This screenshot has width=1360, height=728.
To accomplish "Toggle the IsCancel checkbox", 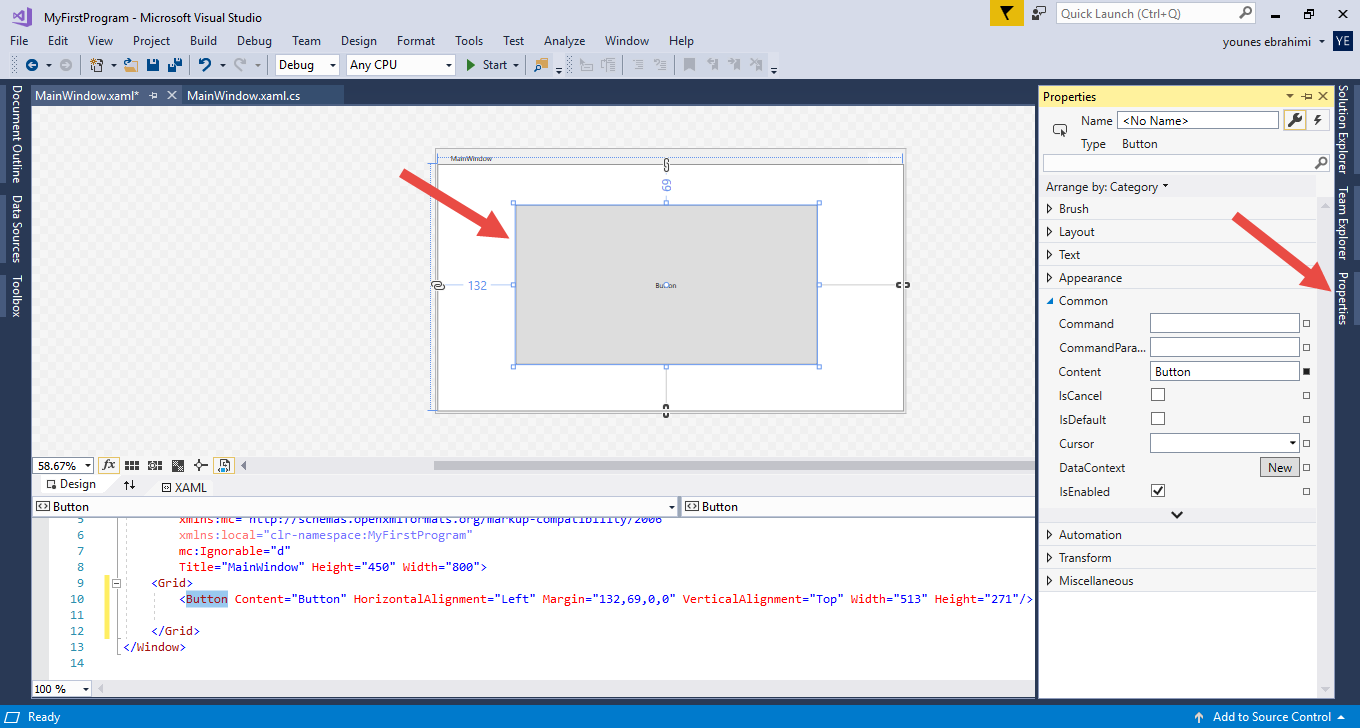I will tap(1158, 395).
